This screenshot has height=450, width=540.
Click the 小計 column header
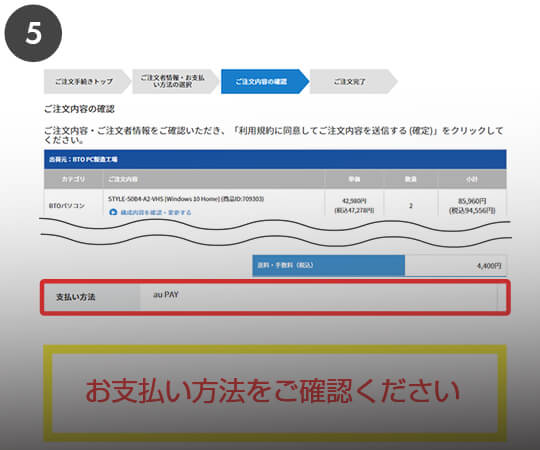click(x=472, y=179)
